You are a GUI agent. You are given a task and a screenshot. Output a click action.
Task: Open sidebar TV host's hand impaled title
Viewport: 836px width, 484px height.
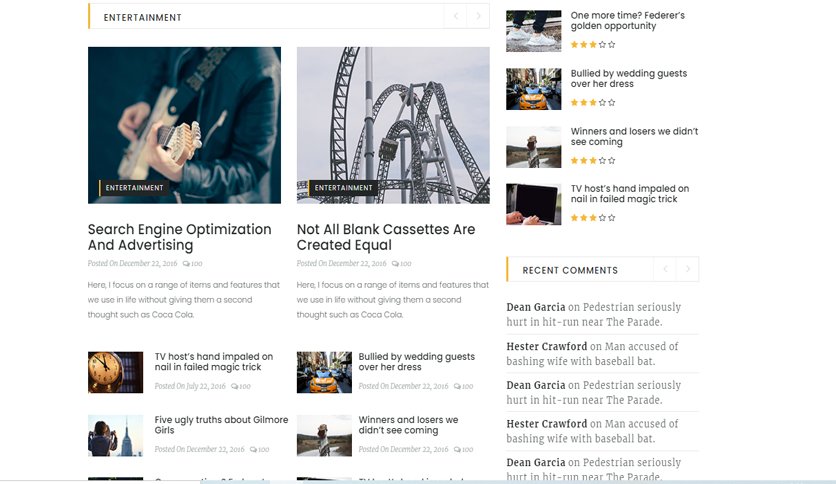coord(630,194)
